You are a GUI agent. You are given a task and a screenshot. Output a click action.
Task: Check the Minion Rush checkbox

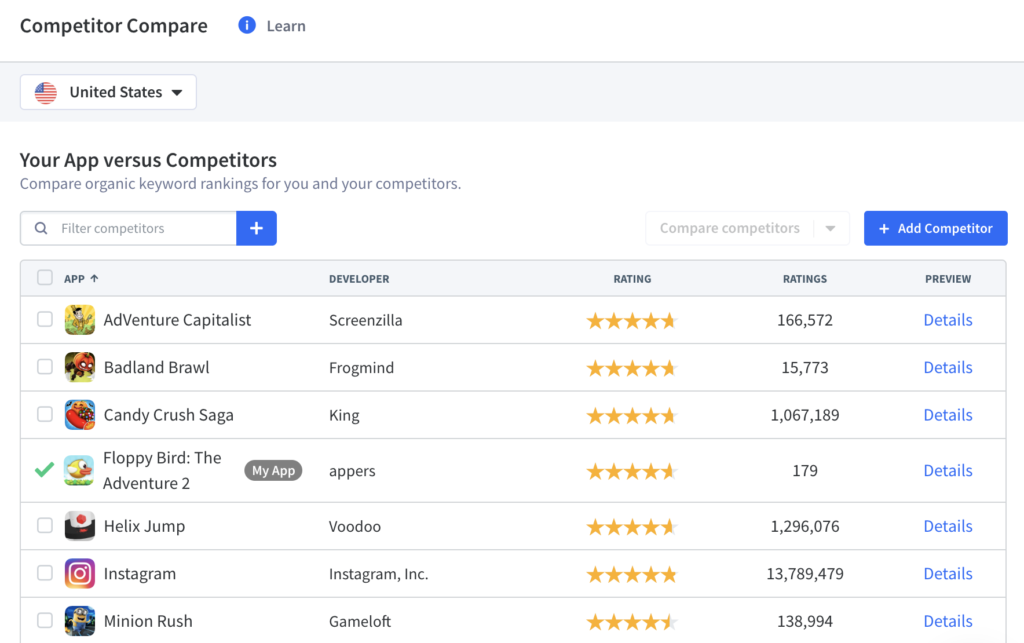(x=45, y=620)
